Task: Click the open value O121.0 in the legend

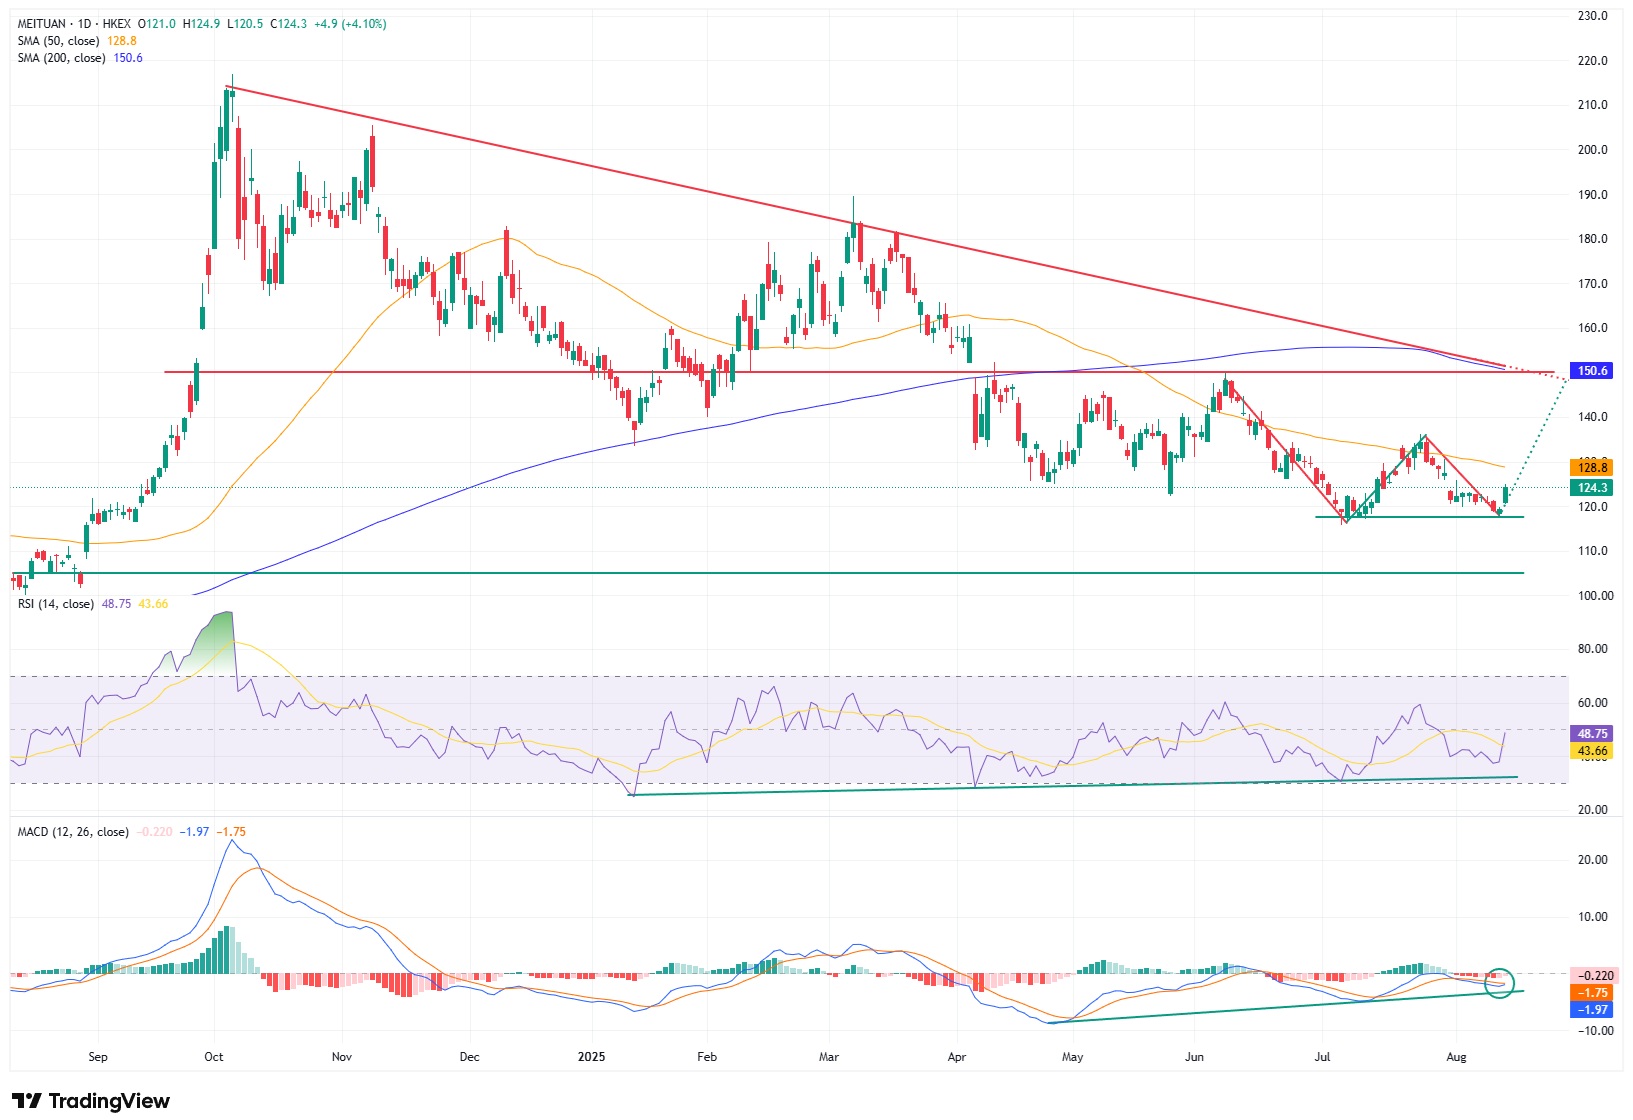Action: [157, 24]
